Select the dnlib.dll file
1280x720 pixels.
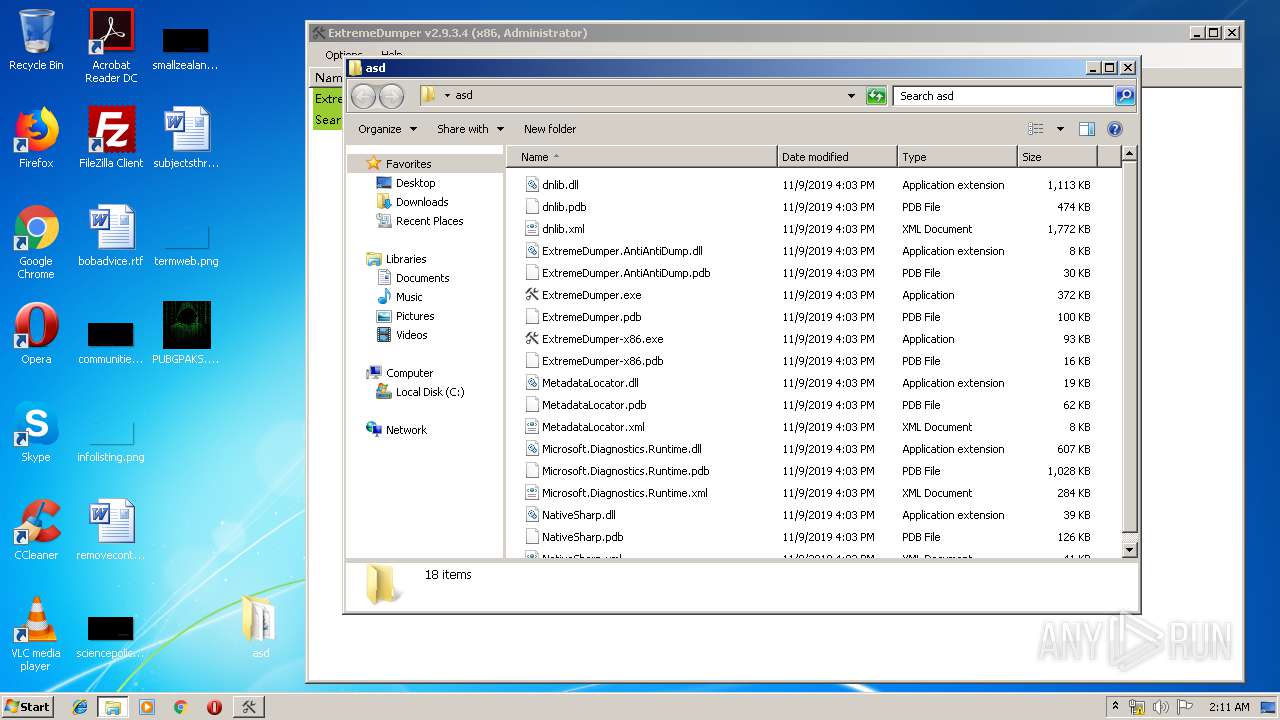tap(560, 185)
